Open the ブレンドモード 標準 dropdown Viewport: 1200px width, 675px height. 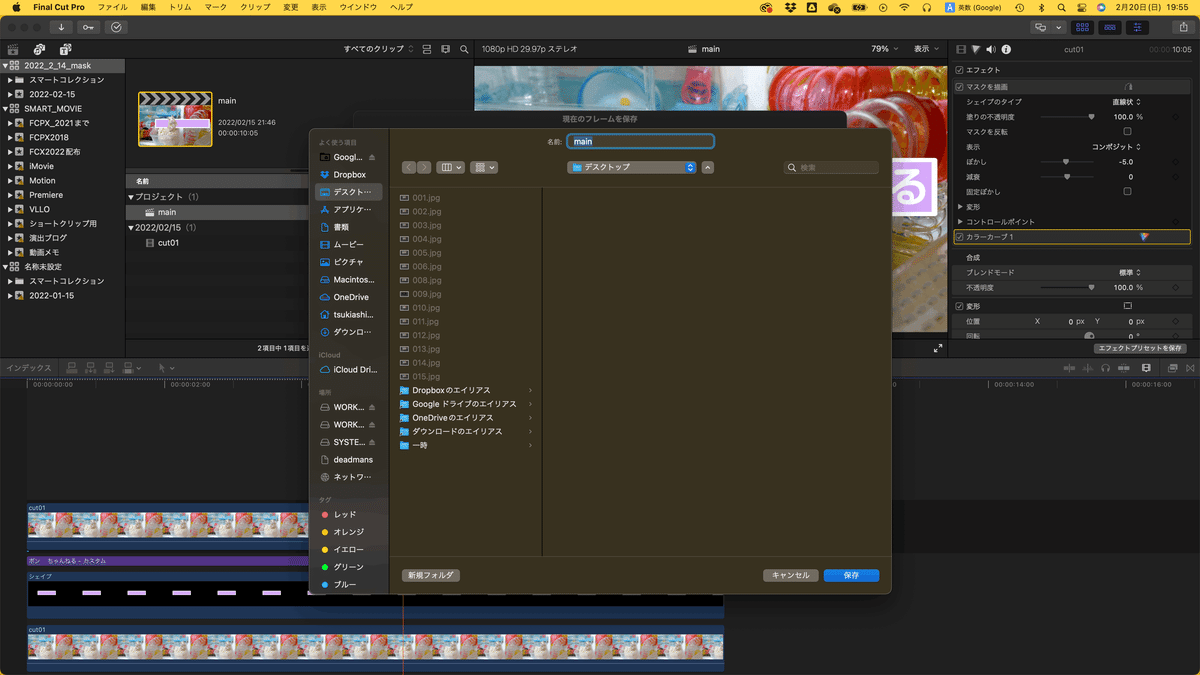pyautogui.click(x=1131, y=272)
